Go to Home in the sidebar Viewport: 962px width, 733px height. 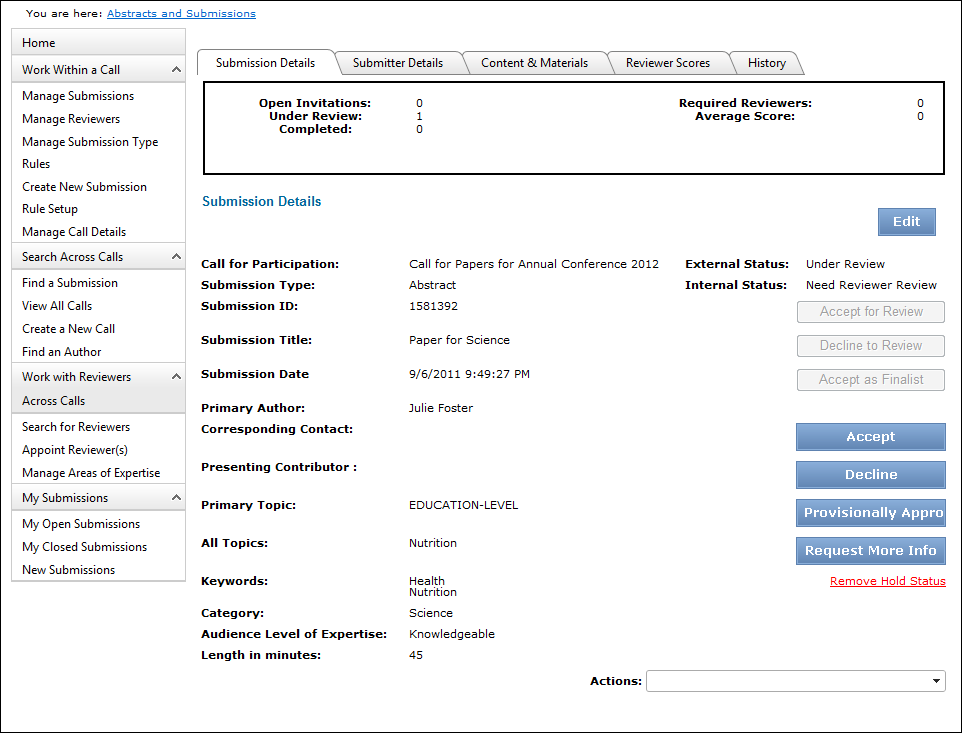pos(39,43)
